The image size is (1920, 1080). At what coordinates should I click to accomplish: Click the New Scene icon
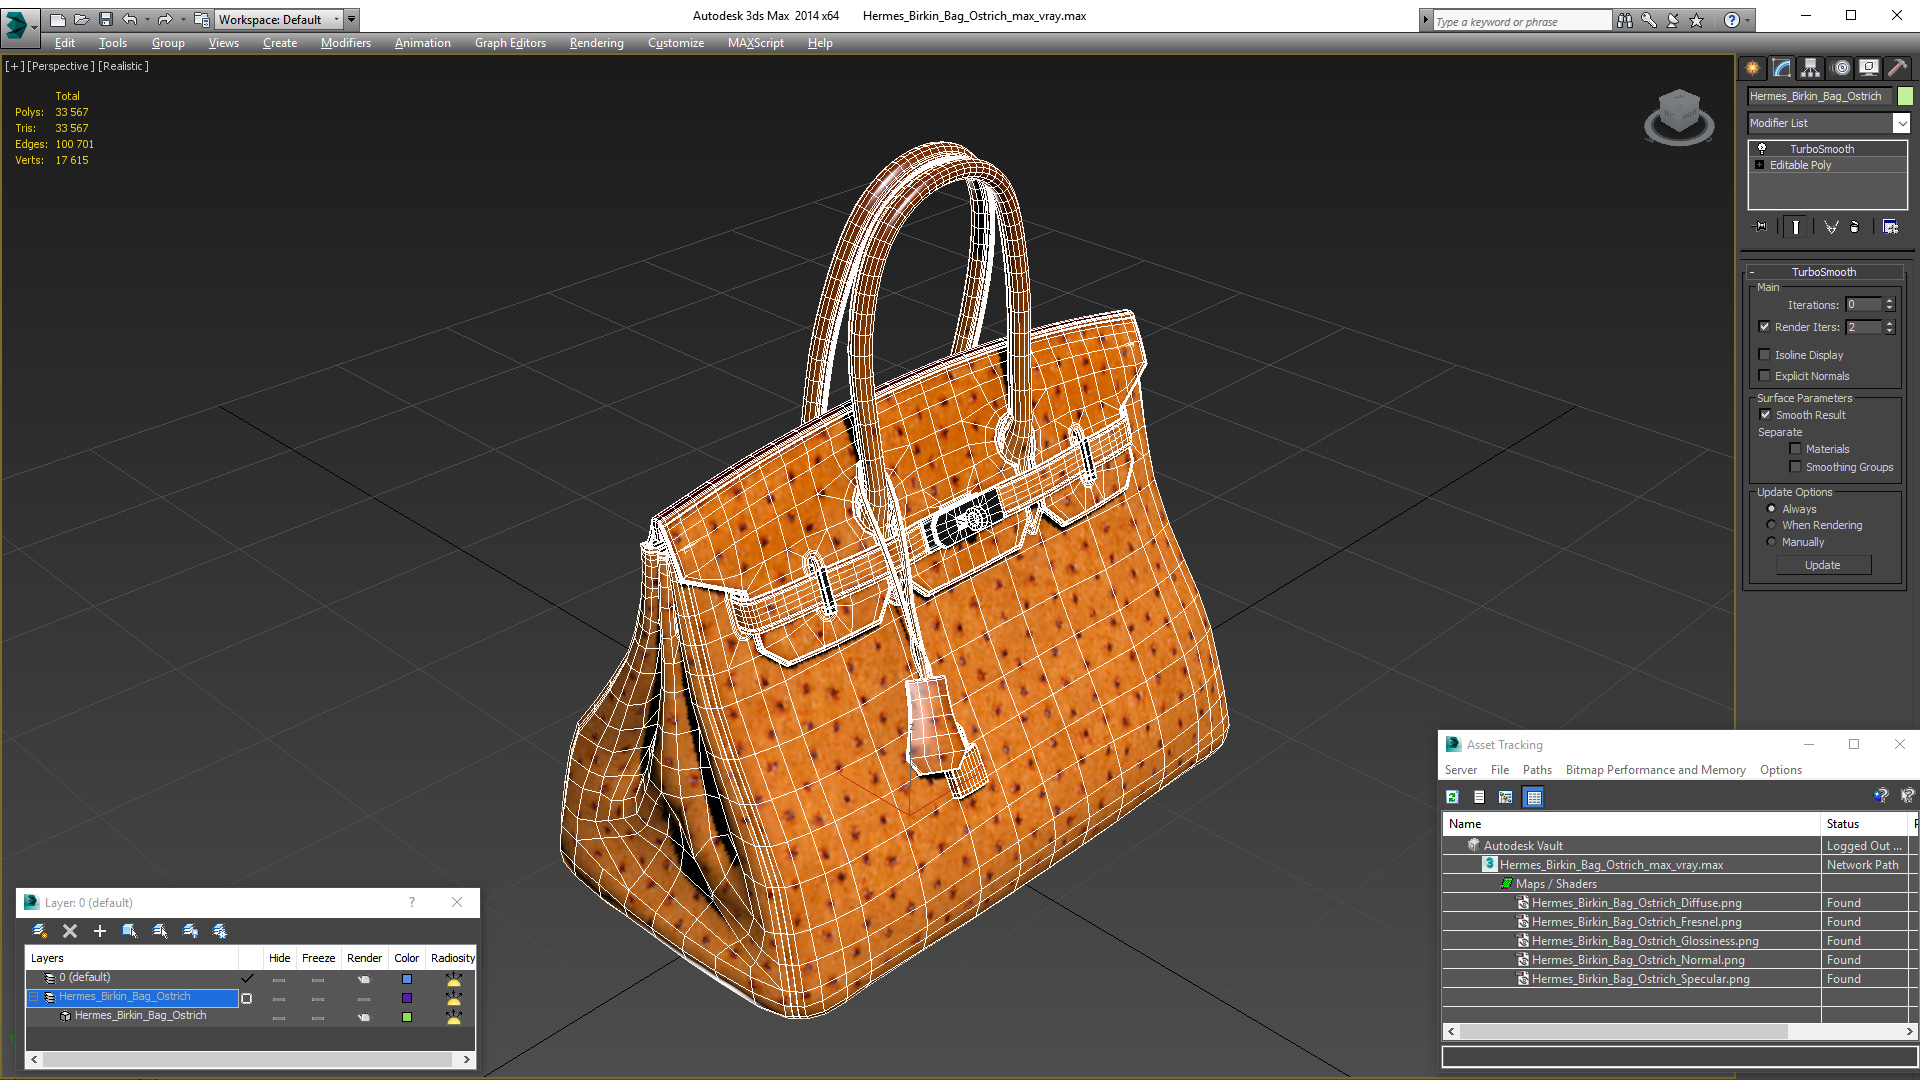(57, 19)
